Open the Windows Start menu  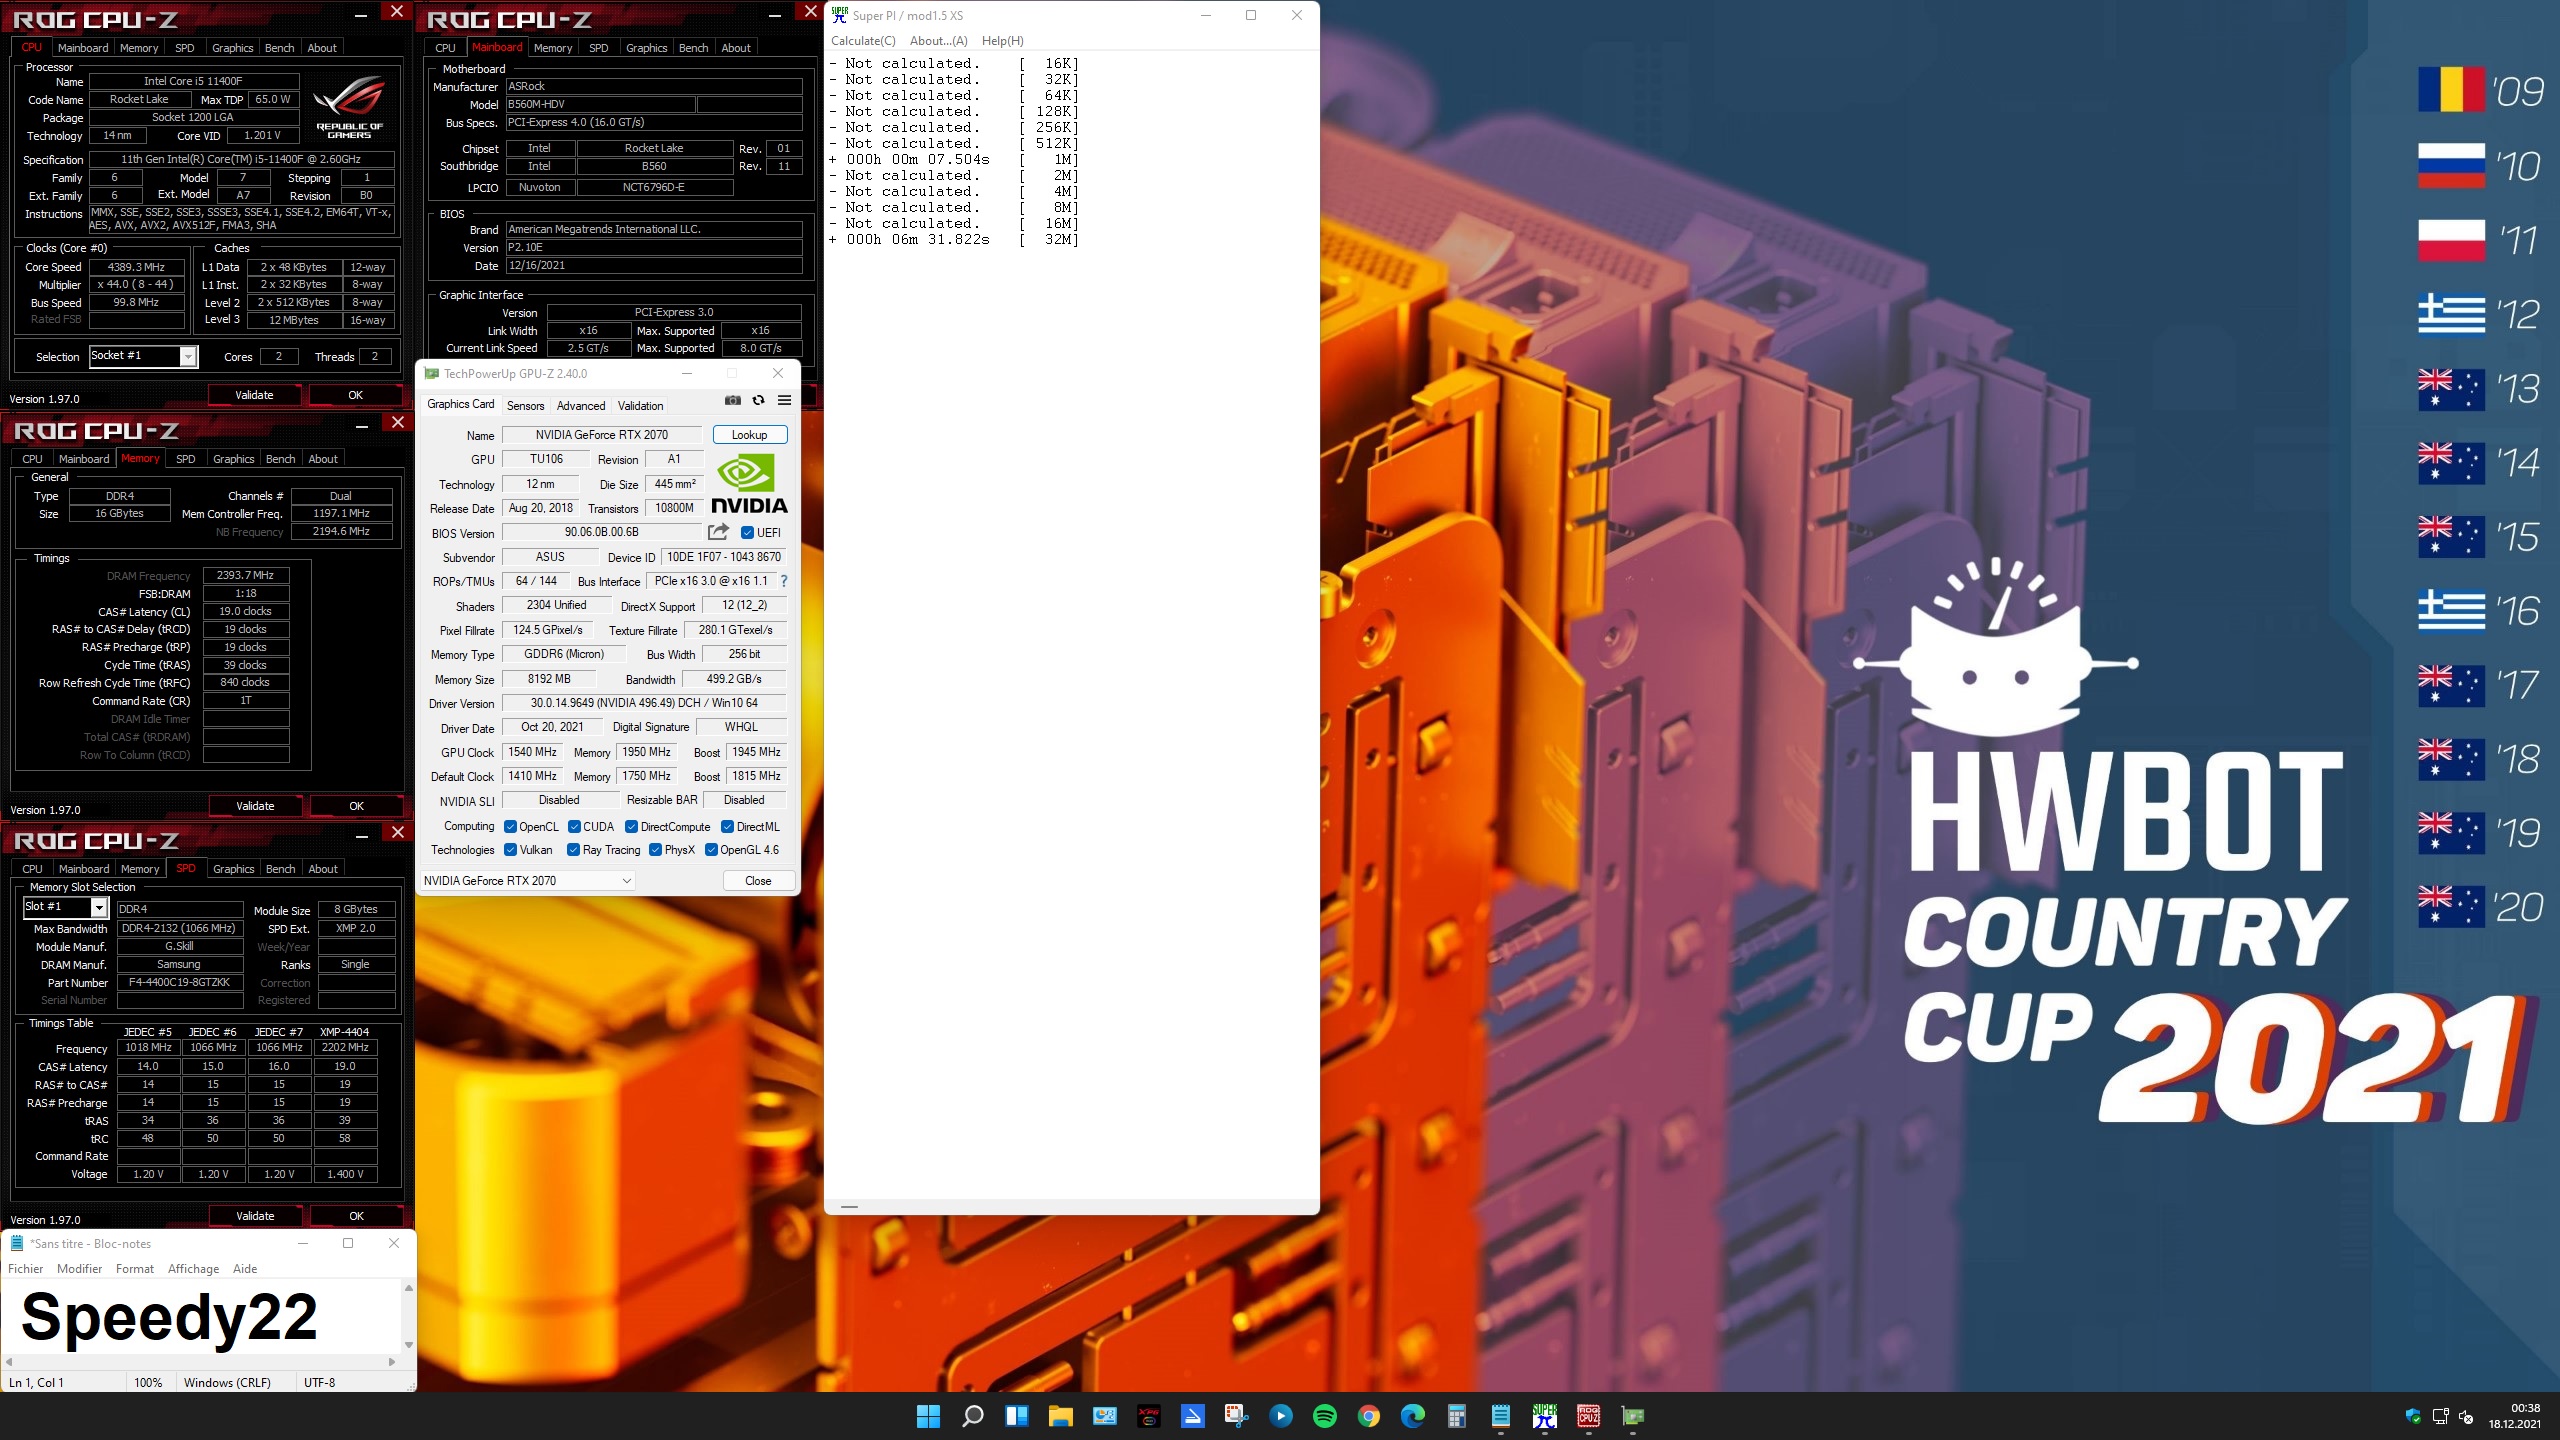928,1416
